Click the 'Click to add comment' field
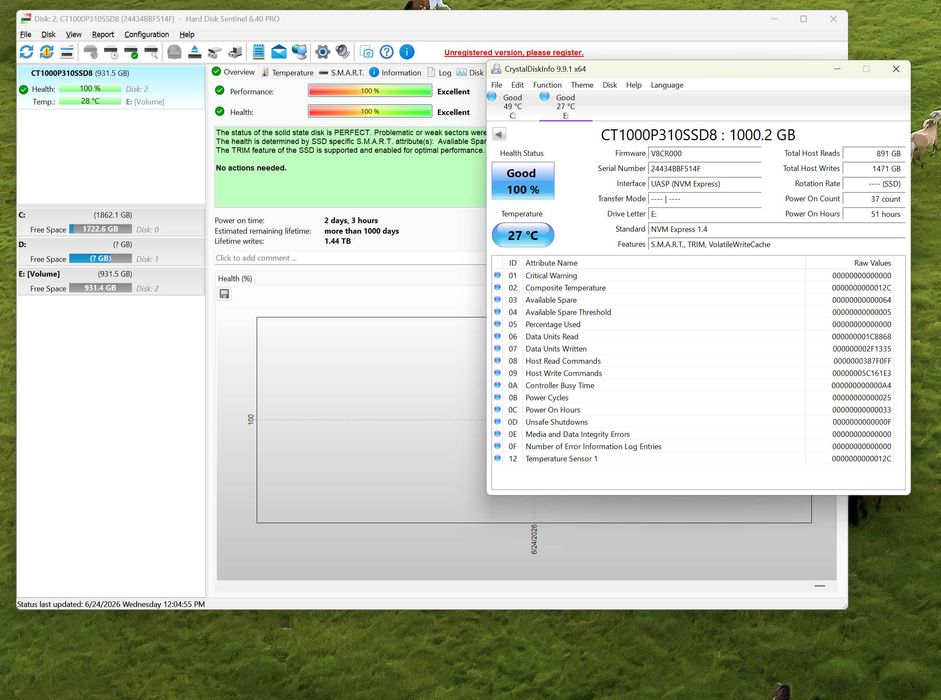Viewport: 941px width, 700px height. (350, 258)
